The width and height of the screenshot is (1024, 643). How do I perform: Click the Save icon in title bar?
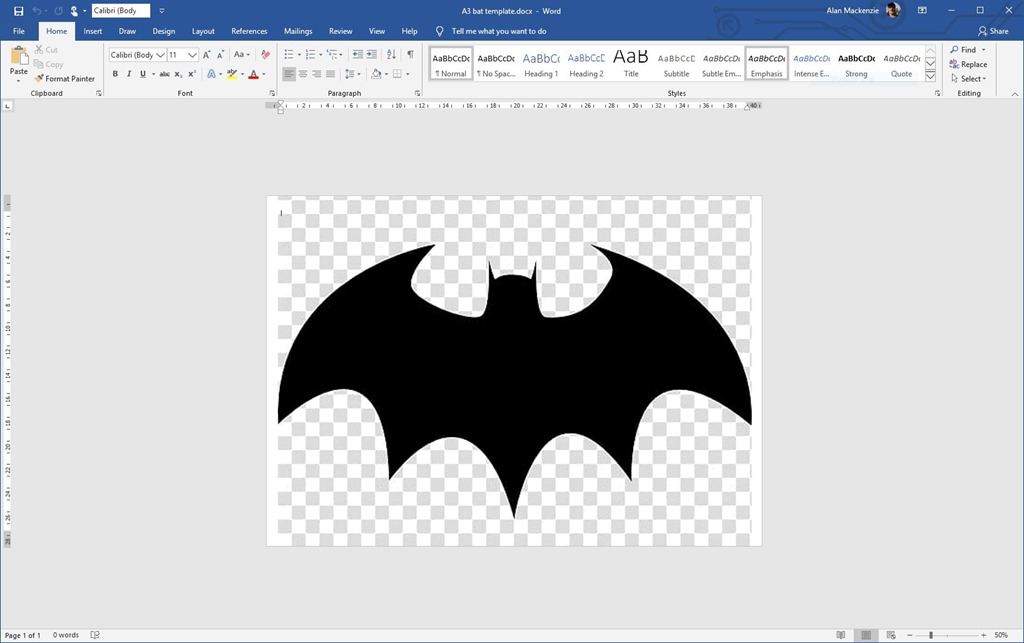[x=18, y=11]
